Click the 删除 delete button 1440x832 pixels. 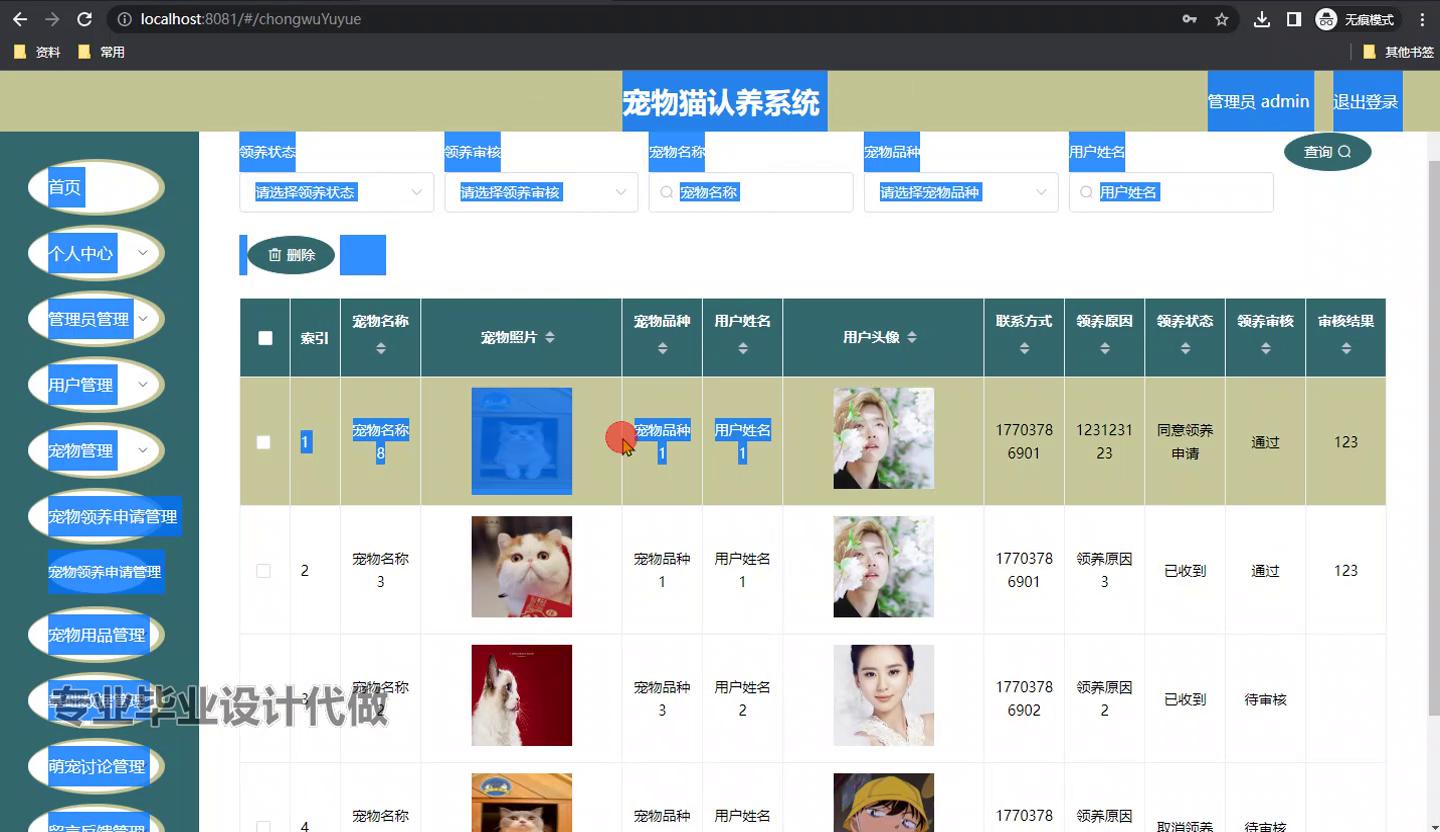coord(291,255)
